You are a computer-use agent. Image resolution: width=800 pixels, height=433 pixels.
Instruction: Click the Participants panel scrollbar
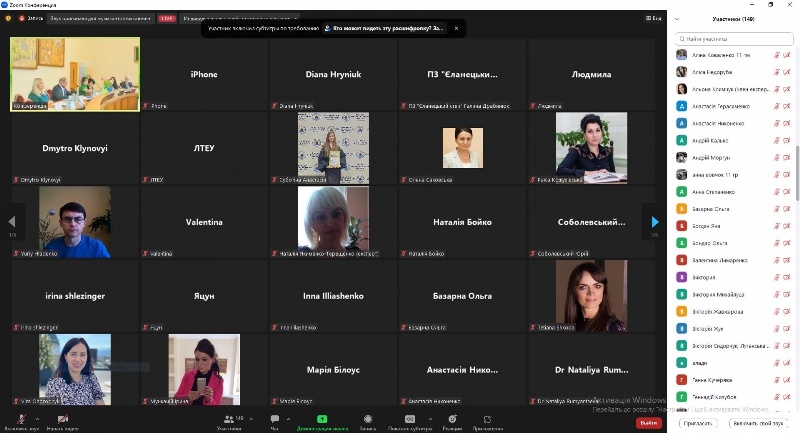click(797, 173)
